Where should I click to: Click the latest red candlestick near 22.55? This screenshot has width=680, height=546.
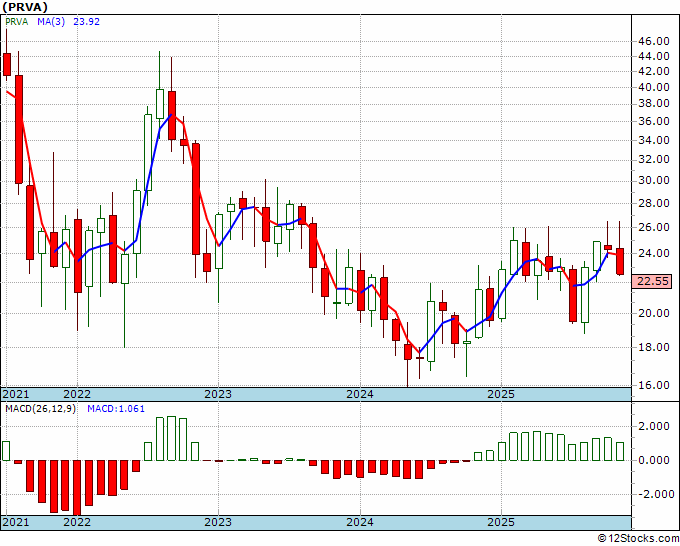coord(620,262)
